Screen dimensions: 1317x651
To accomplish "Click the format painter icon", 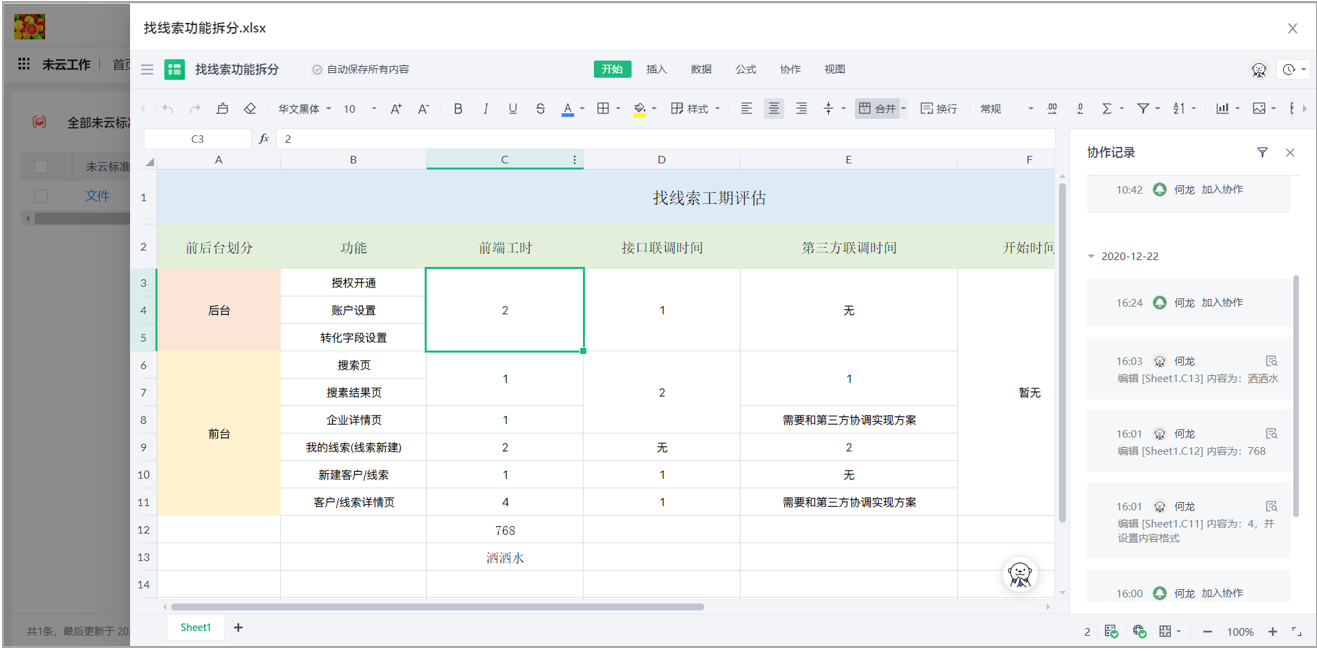I will pos(222,109).
